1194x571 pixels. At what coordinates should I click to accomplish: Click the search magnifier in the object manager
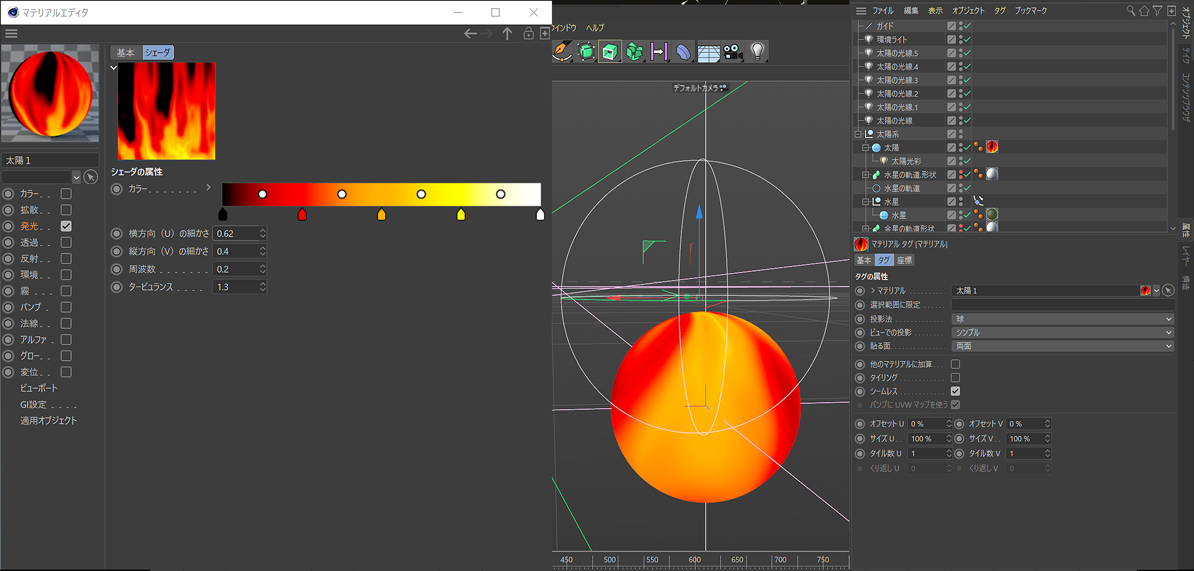(1131, 10)
